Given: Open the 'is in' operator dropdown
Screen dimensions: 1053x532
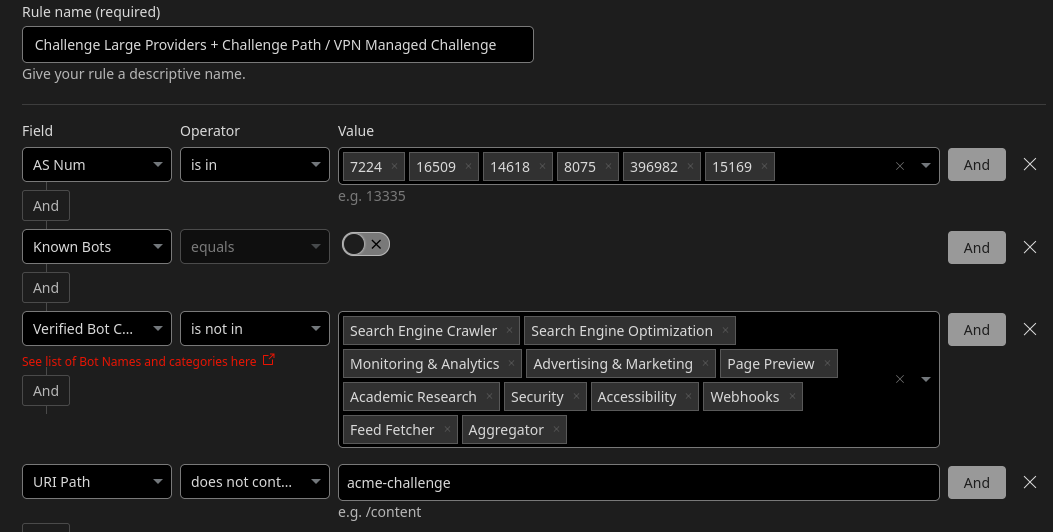Looking at the screenshot, I should [x=255, y=165].
